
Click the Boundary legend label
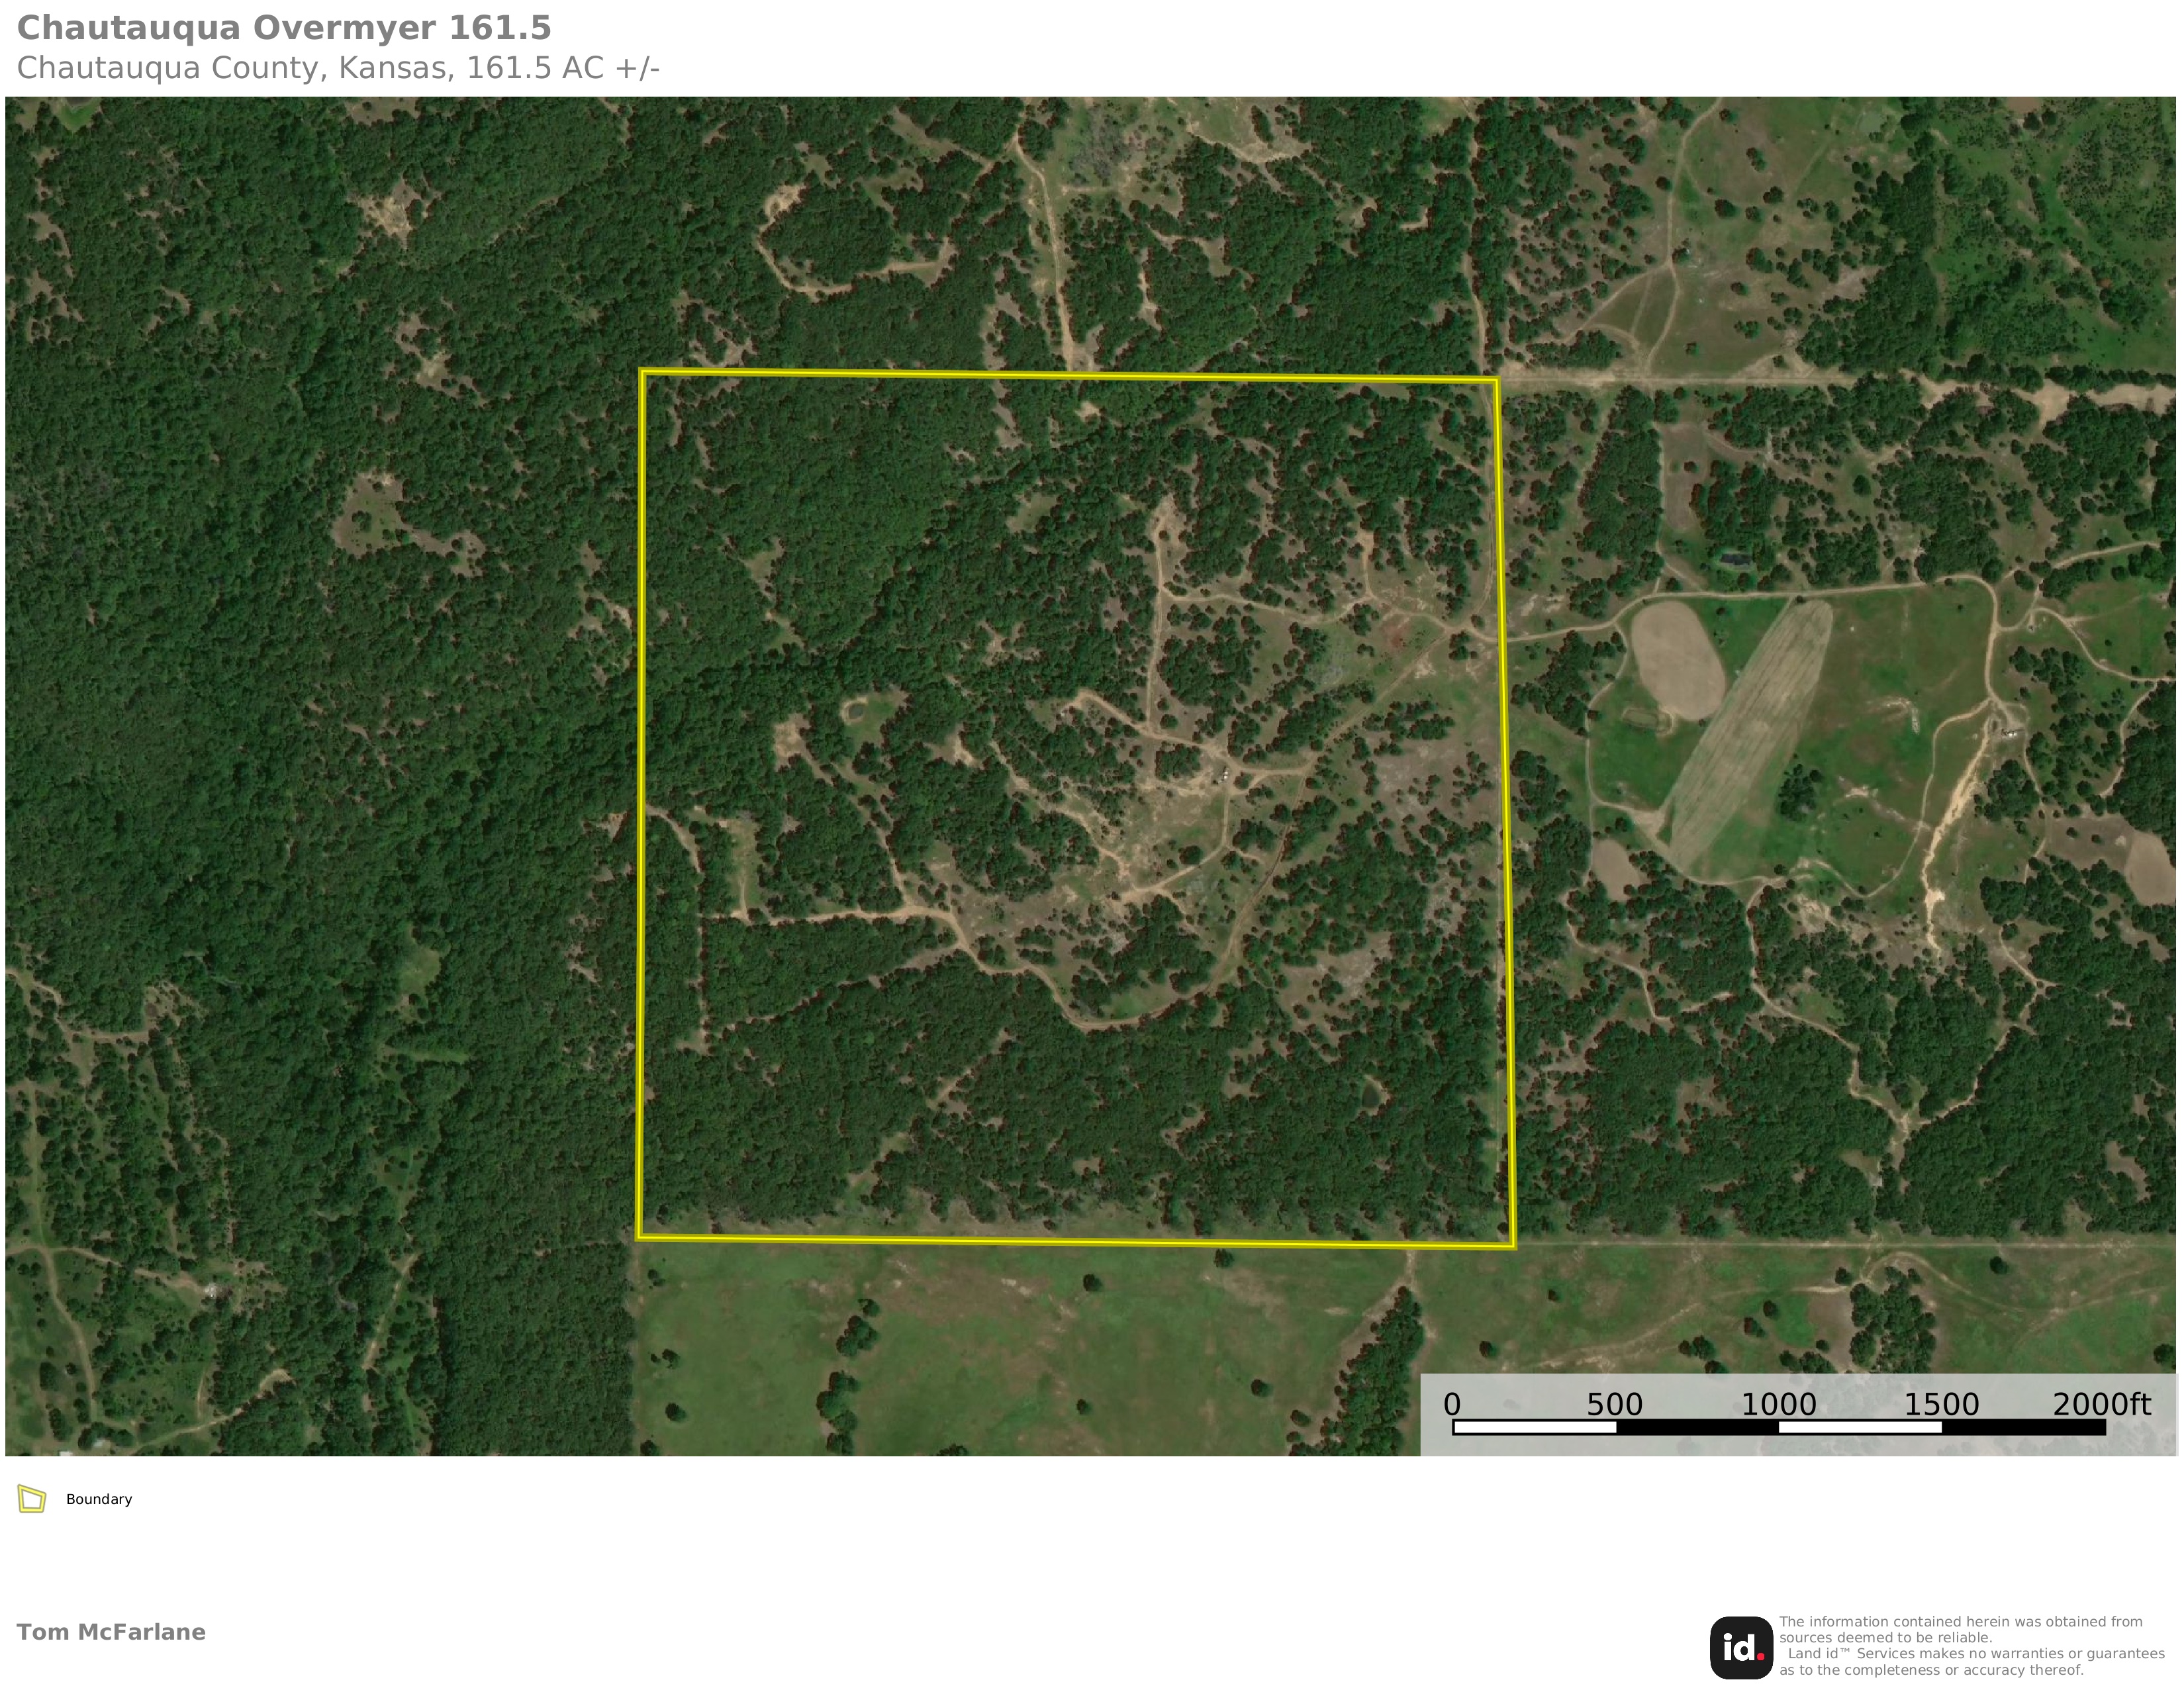[x=99, y=1499]
